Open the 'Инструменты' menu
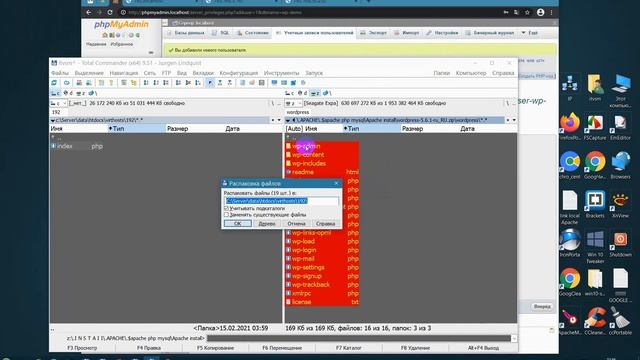The height and width of the screenshot is (360, 640). 281,73
